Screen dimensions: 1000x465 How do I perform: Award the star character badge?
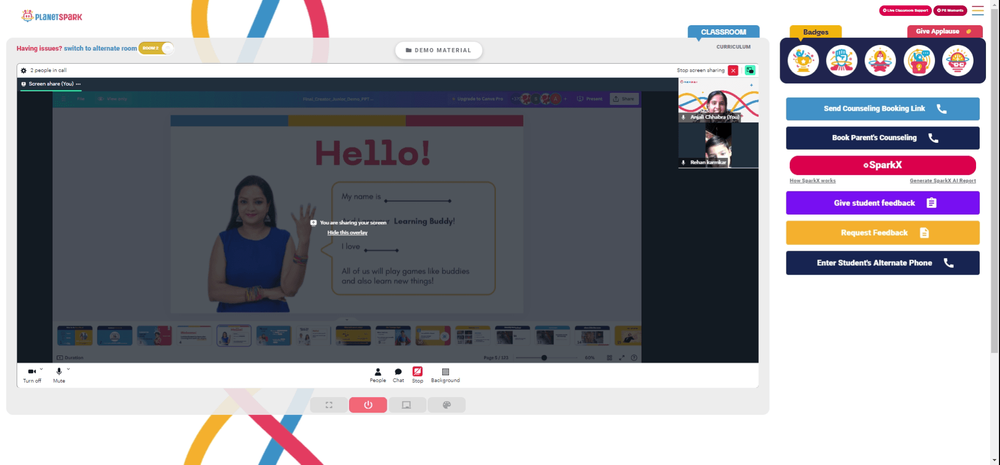(x=880, y=61)
